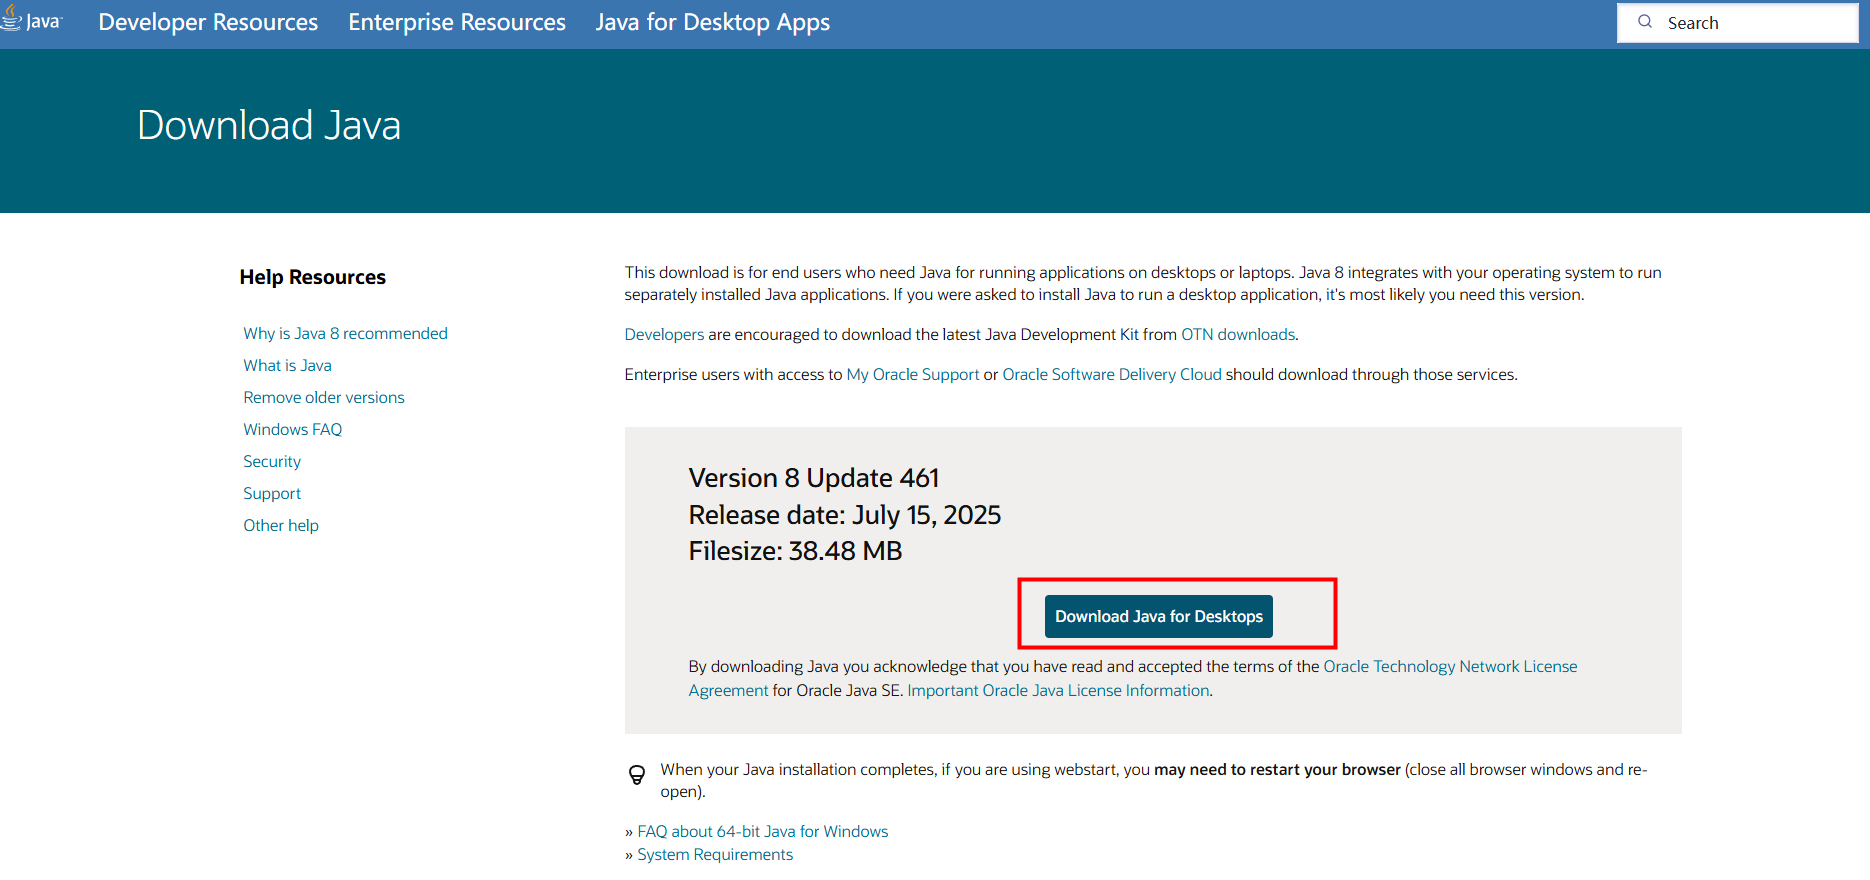The image size is (1870, 880).
Task: Click the 'may need to restart your browser' text
Action: click(x=1277, y=769)
